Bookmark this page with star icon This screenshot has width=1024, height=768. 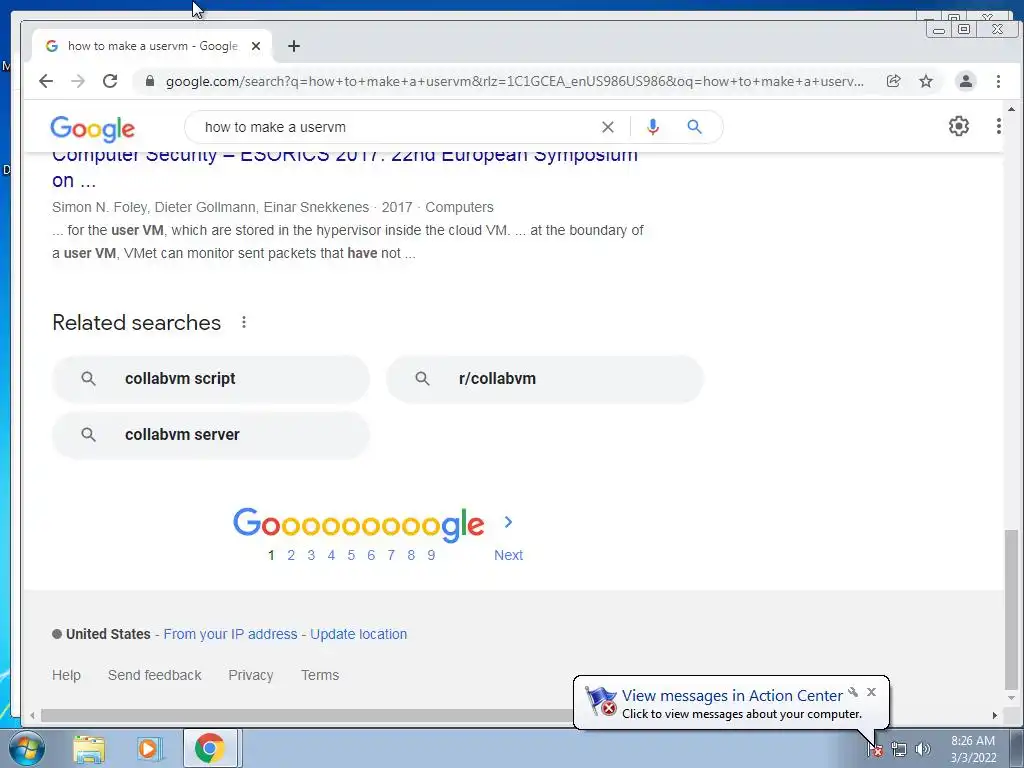[926, 81]
